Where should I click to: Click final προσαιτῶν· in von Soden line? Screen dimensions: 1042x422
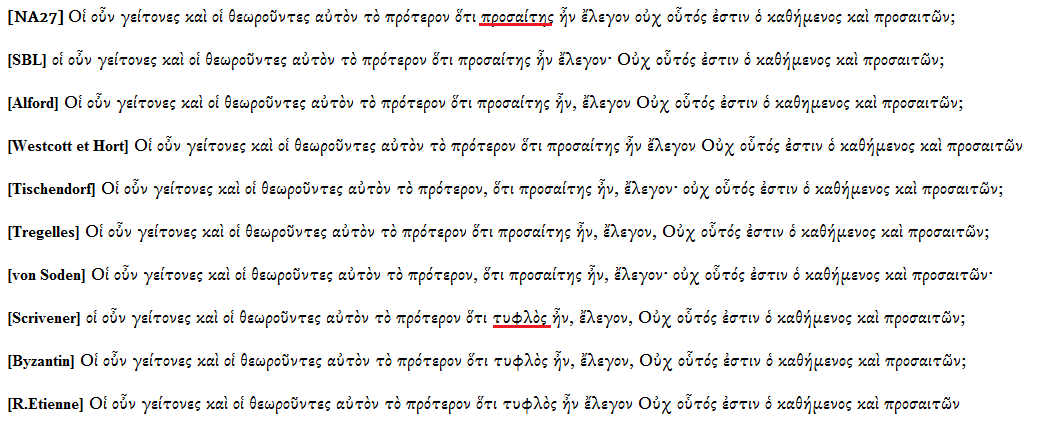(x=954, y=274)
